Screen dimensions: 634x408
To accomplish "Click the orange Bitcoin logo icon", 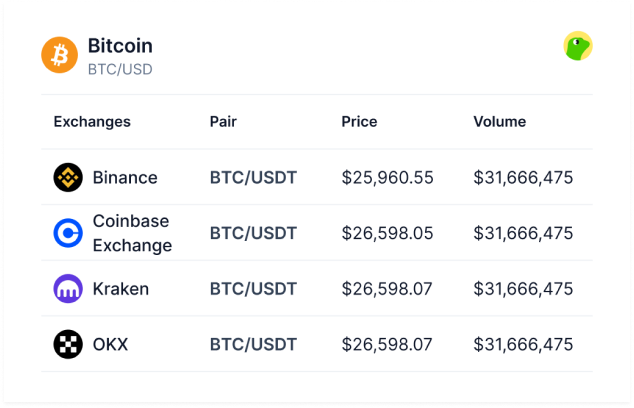I will pos(59,55).
